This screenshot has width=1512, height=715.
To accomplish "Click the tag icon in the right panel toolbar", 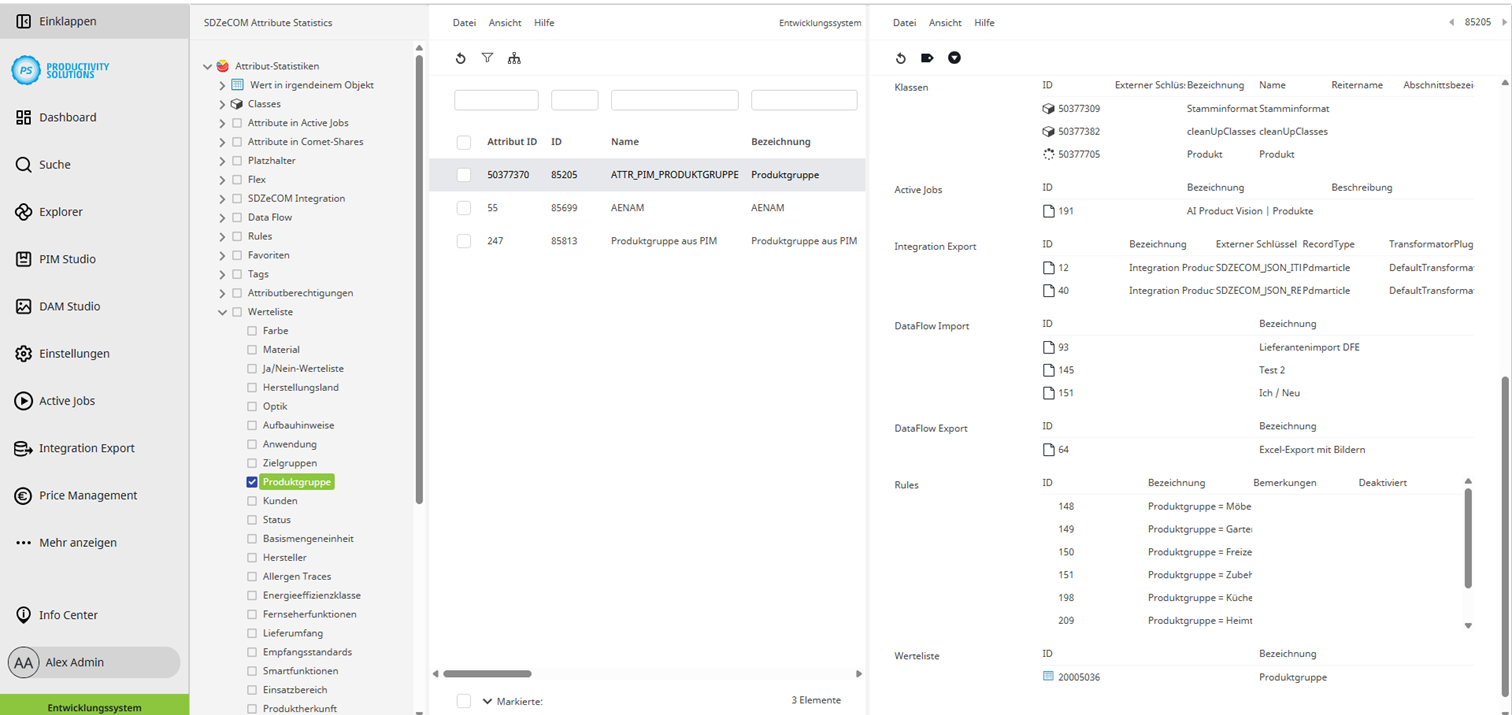I will tap(926, 58).
